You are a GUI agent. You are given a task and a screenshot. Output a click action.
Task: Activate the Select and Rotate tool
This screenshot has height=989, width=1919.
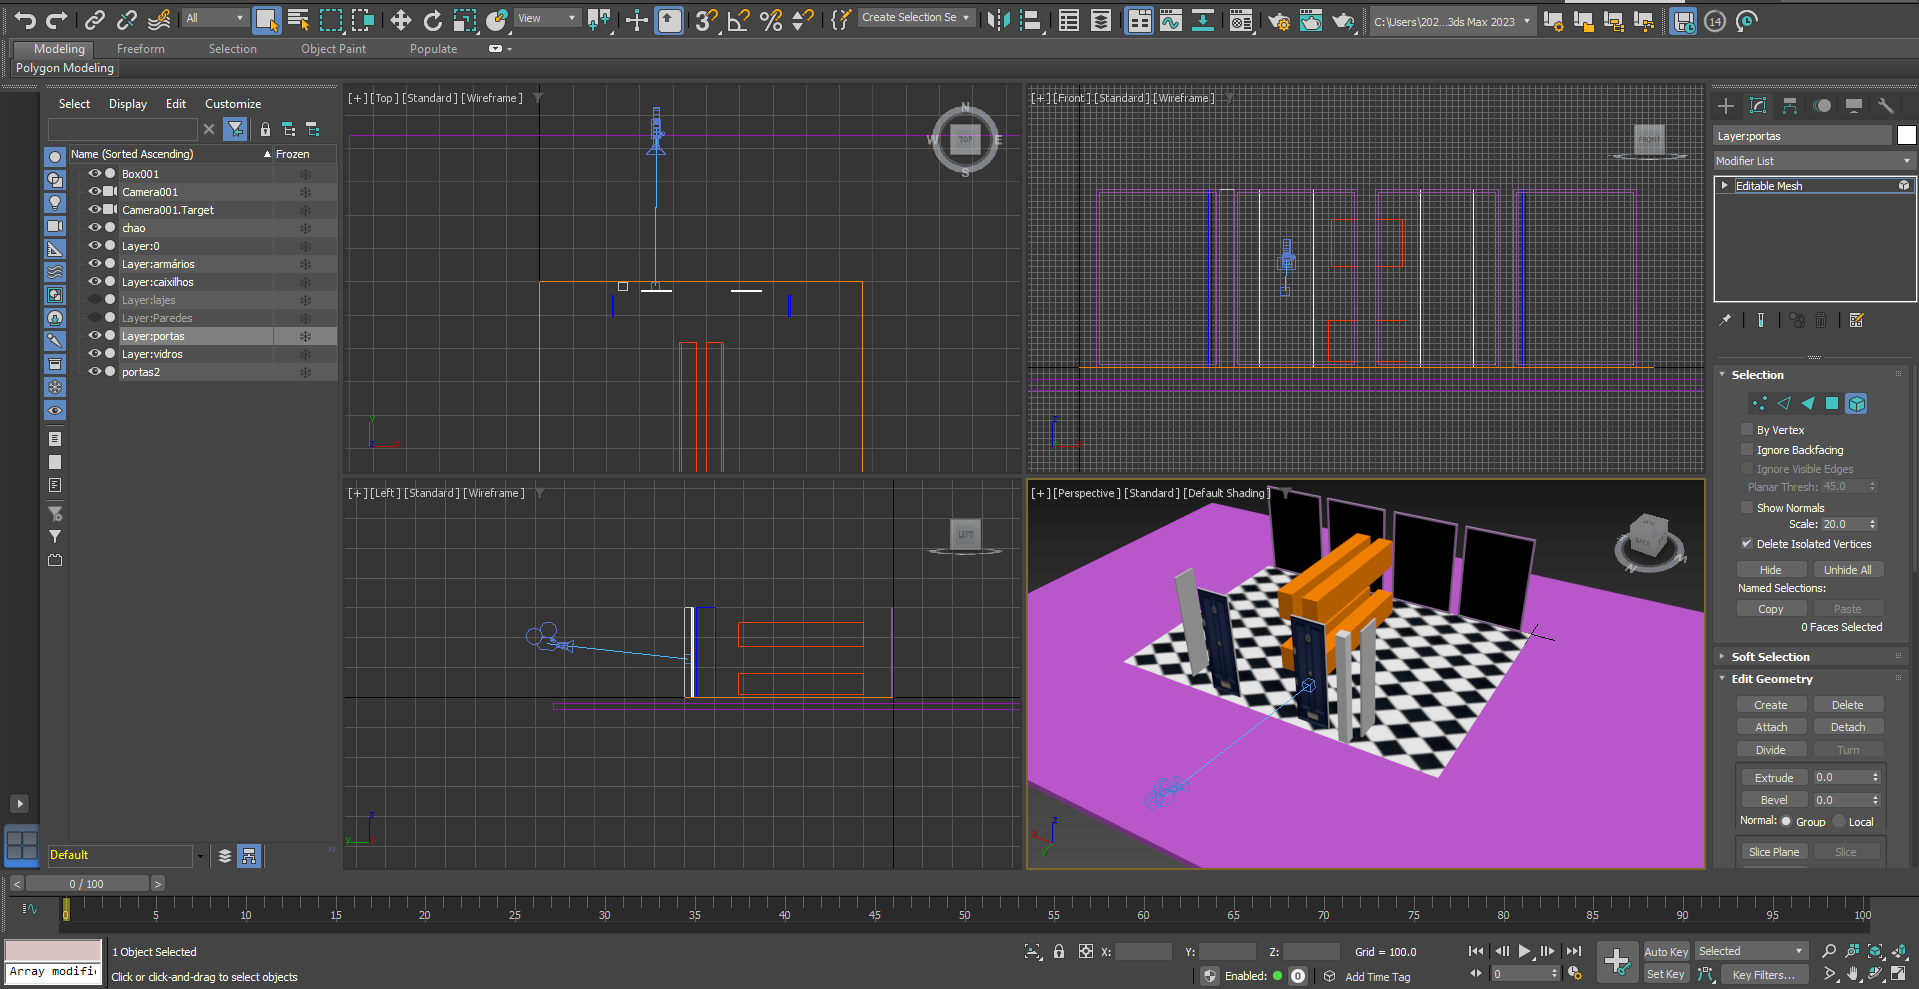(432, 20)
